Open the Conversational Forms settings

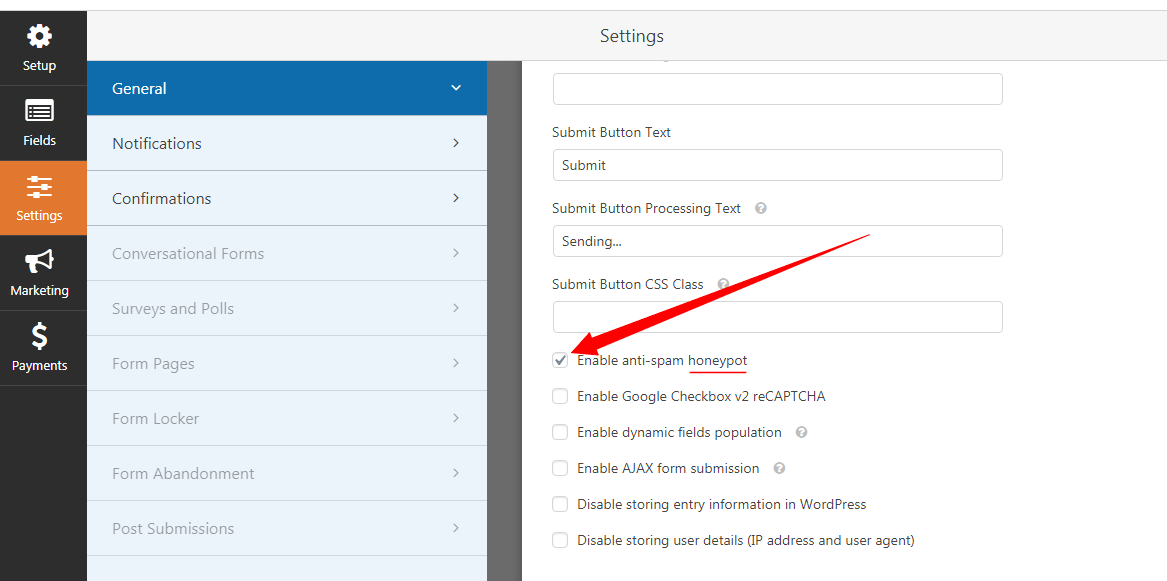click(x=286, y=253)
